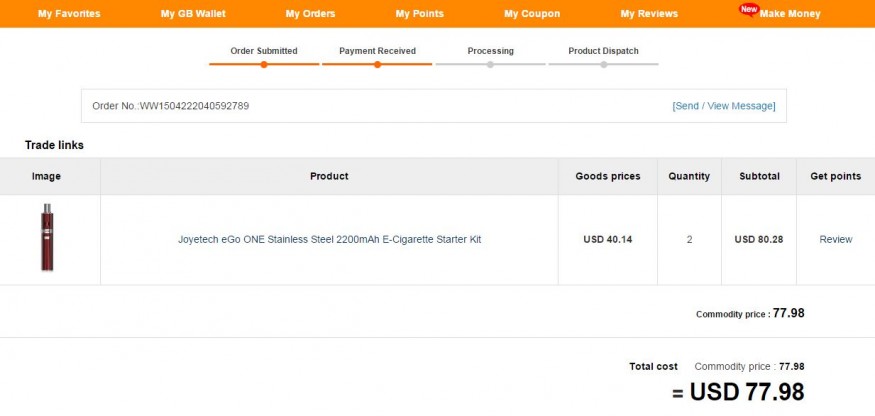Click the Get points column header
Screen dimensions: 875x416
coord(835,176)
